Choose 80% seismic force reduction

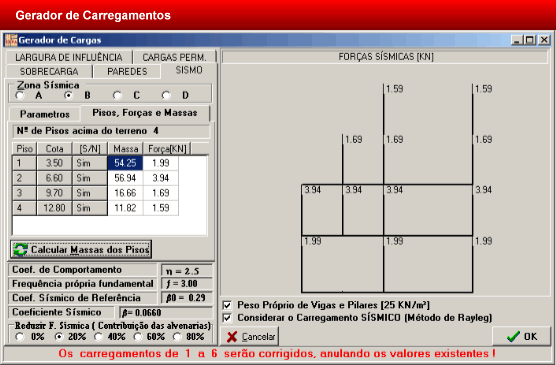(177, 337)
